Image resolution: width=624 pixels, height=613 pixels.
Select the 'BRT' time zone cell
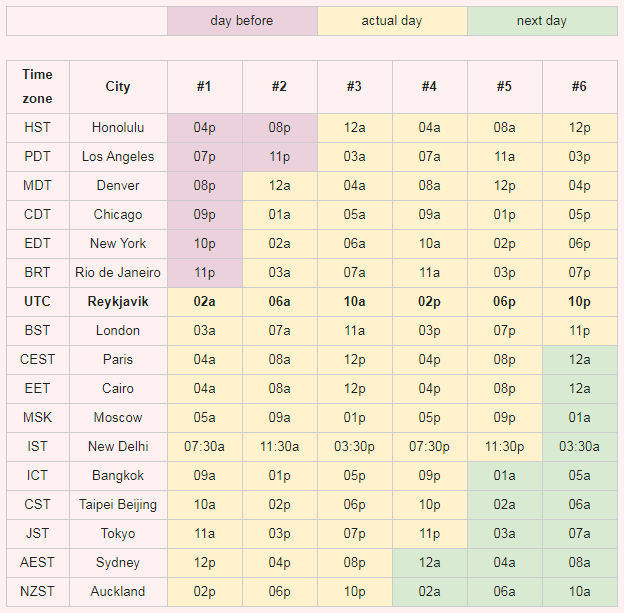tap(38, 273)
